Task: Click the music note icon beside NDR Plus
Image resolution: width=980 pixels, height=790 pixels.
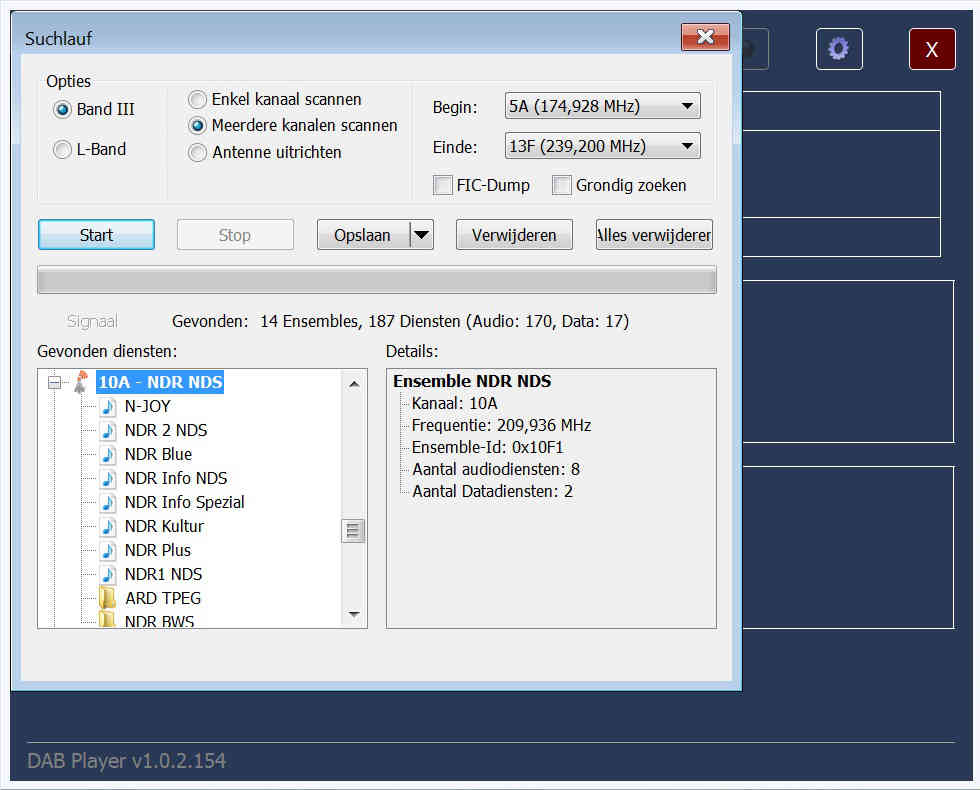Action: 108,550
